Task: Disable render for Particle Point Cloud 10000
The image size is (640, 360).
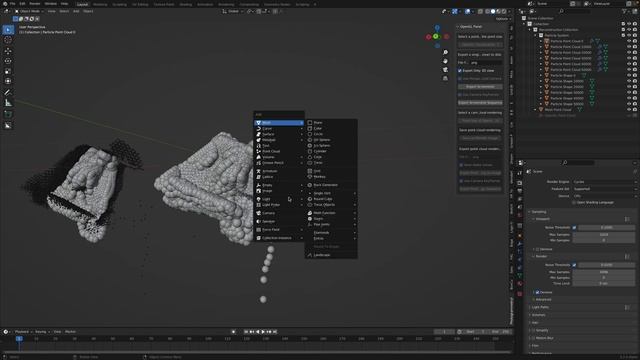Action: 635,47
